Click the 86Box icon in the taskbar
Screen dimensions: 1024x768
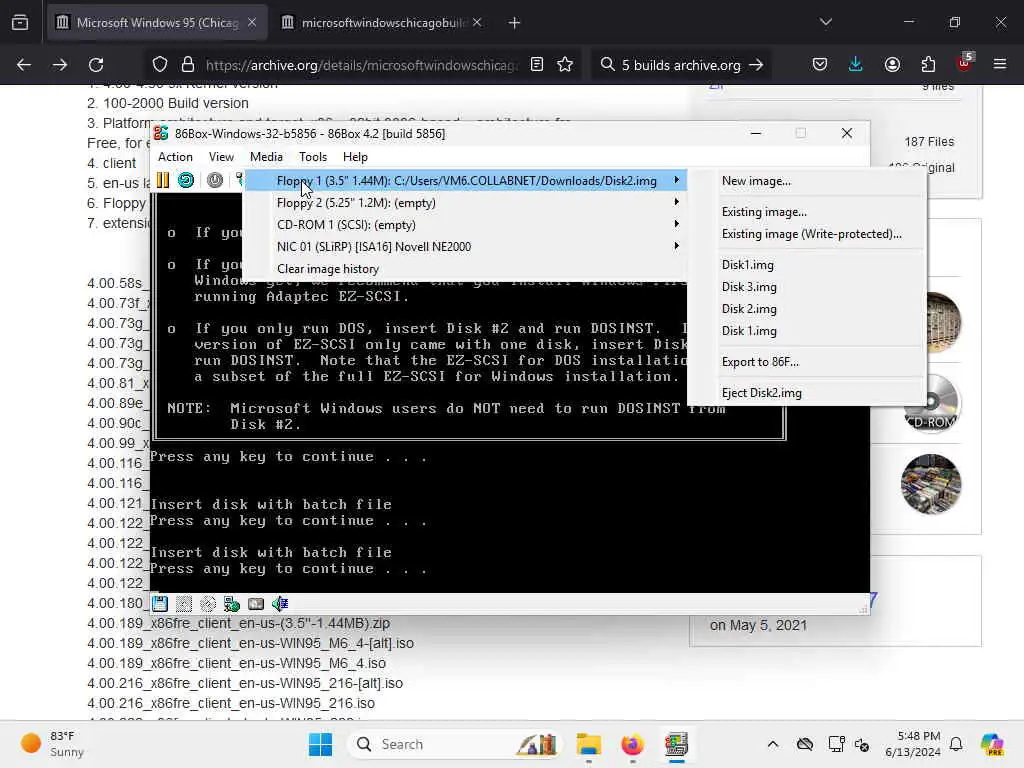[676, 744]
